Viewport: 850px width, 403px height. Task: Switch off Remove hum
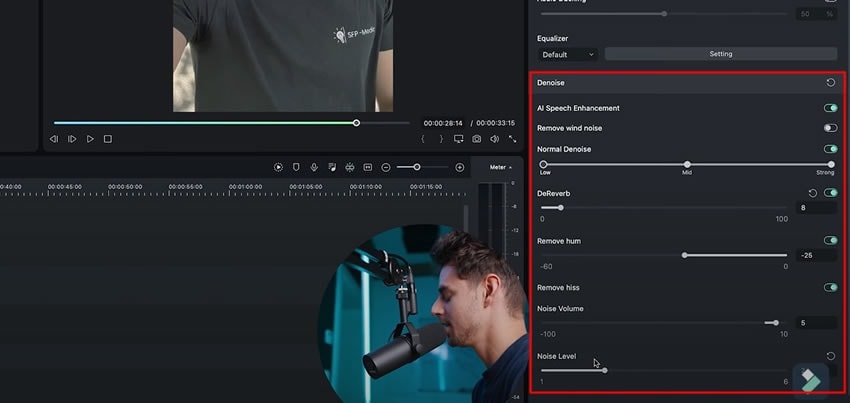pyautogui.click(x=830, y=240)
